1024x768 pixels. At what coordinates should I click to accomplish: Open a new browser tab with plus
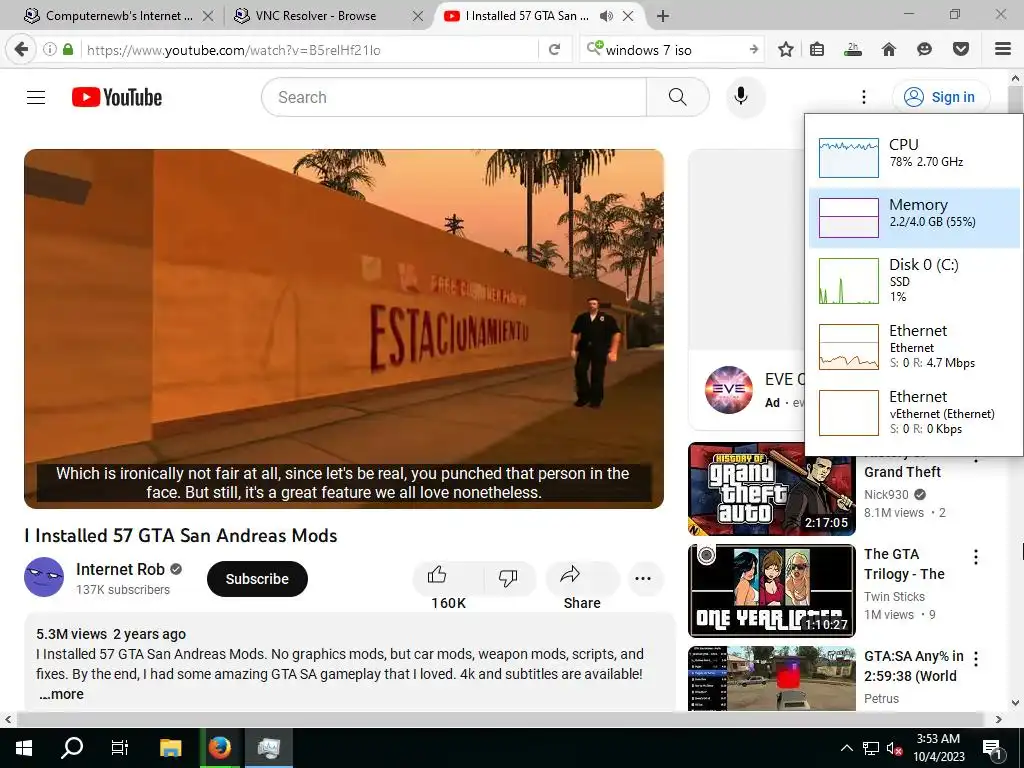[x=662, y=16]
